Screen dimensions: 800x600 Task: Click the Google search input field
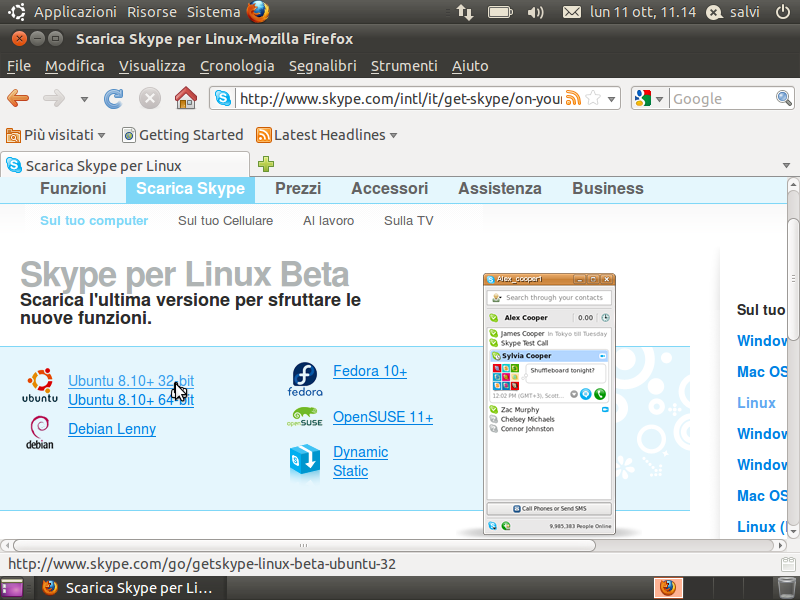pyautogui.click(x=722, y=98)
